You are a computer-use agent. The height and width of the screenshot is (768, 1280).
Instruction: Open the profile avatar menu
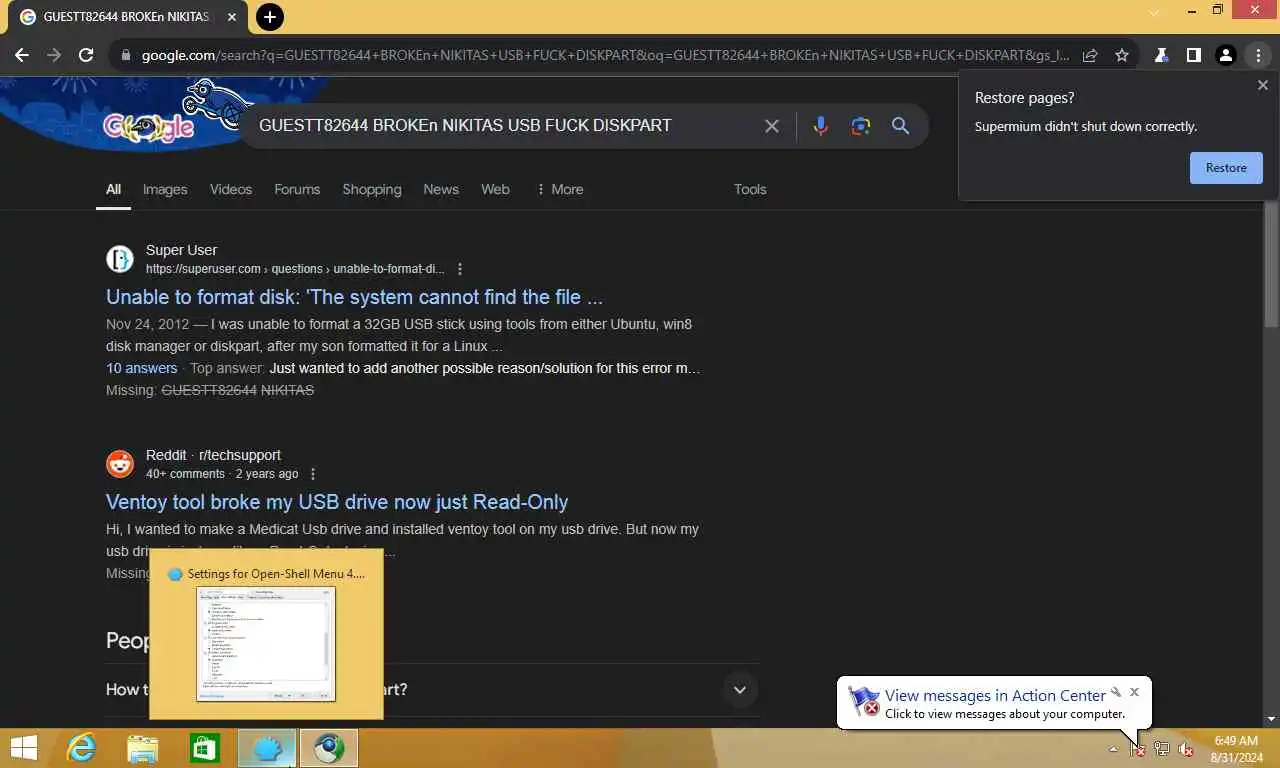coord(1226,56)
